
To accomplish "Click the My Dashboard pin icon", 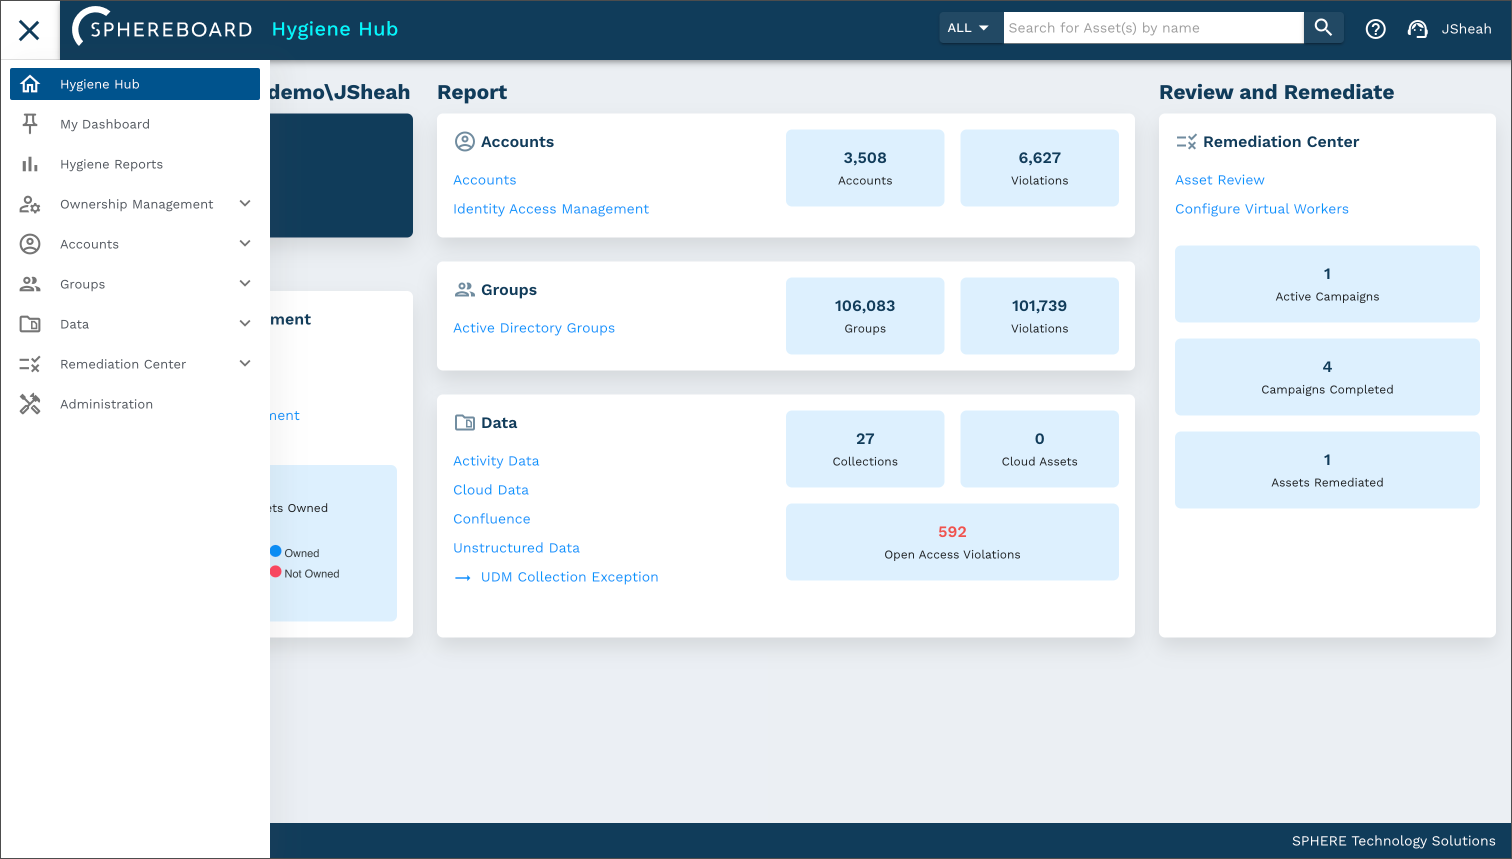I will coord(30,124).
